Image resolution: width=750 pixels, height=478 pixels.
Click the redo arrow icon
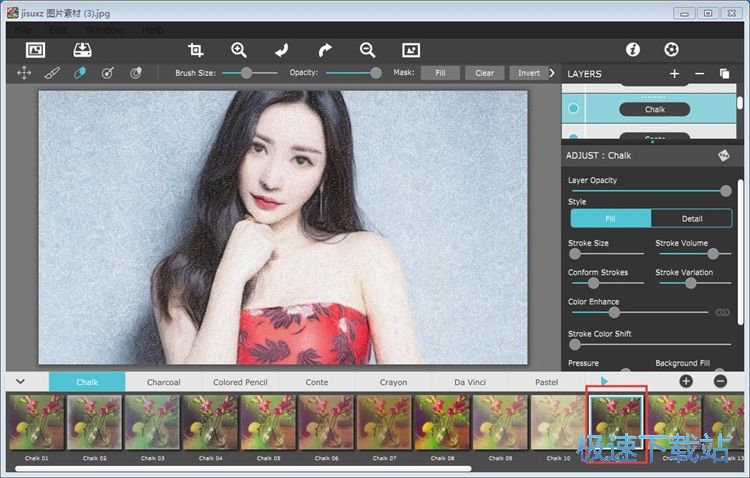click(324, 49)
